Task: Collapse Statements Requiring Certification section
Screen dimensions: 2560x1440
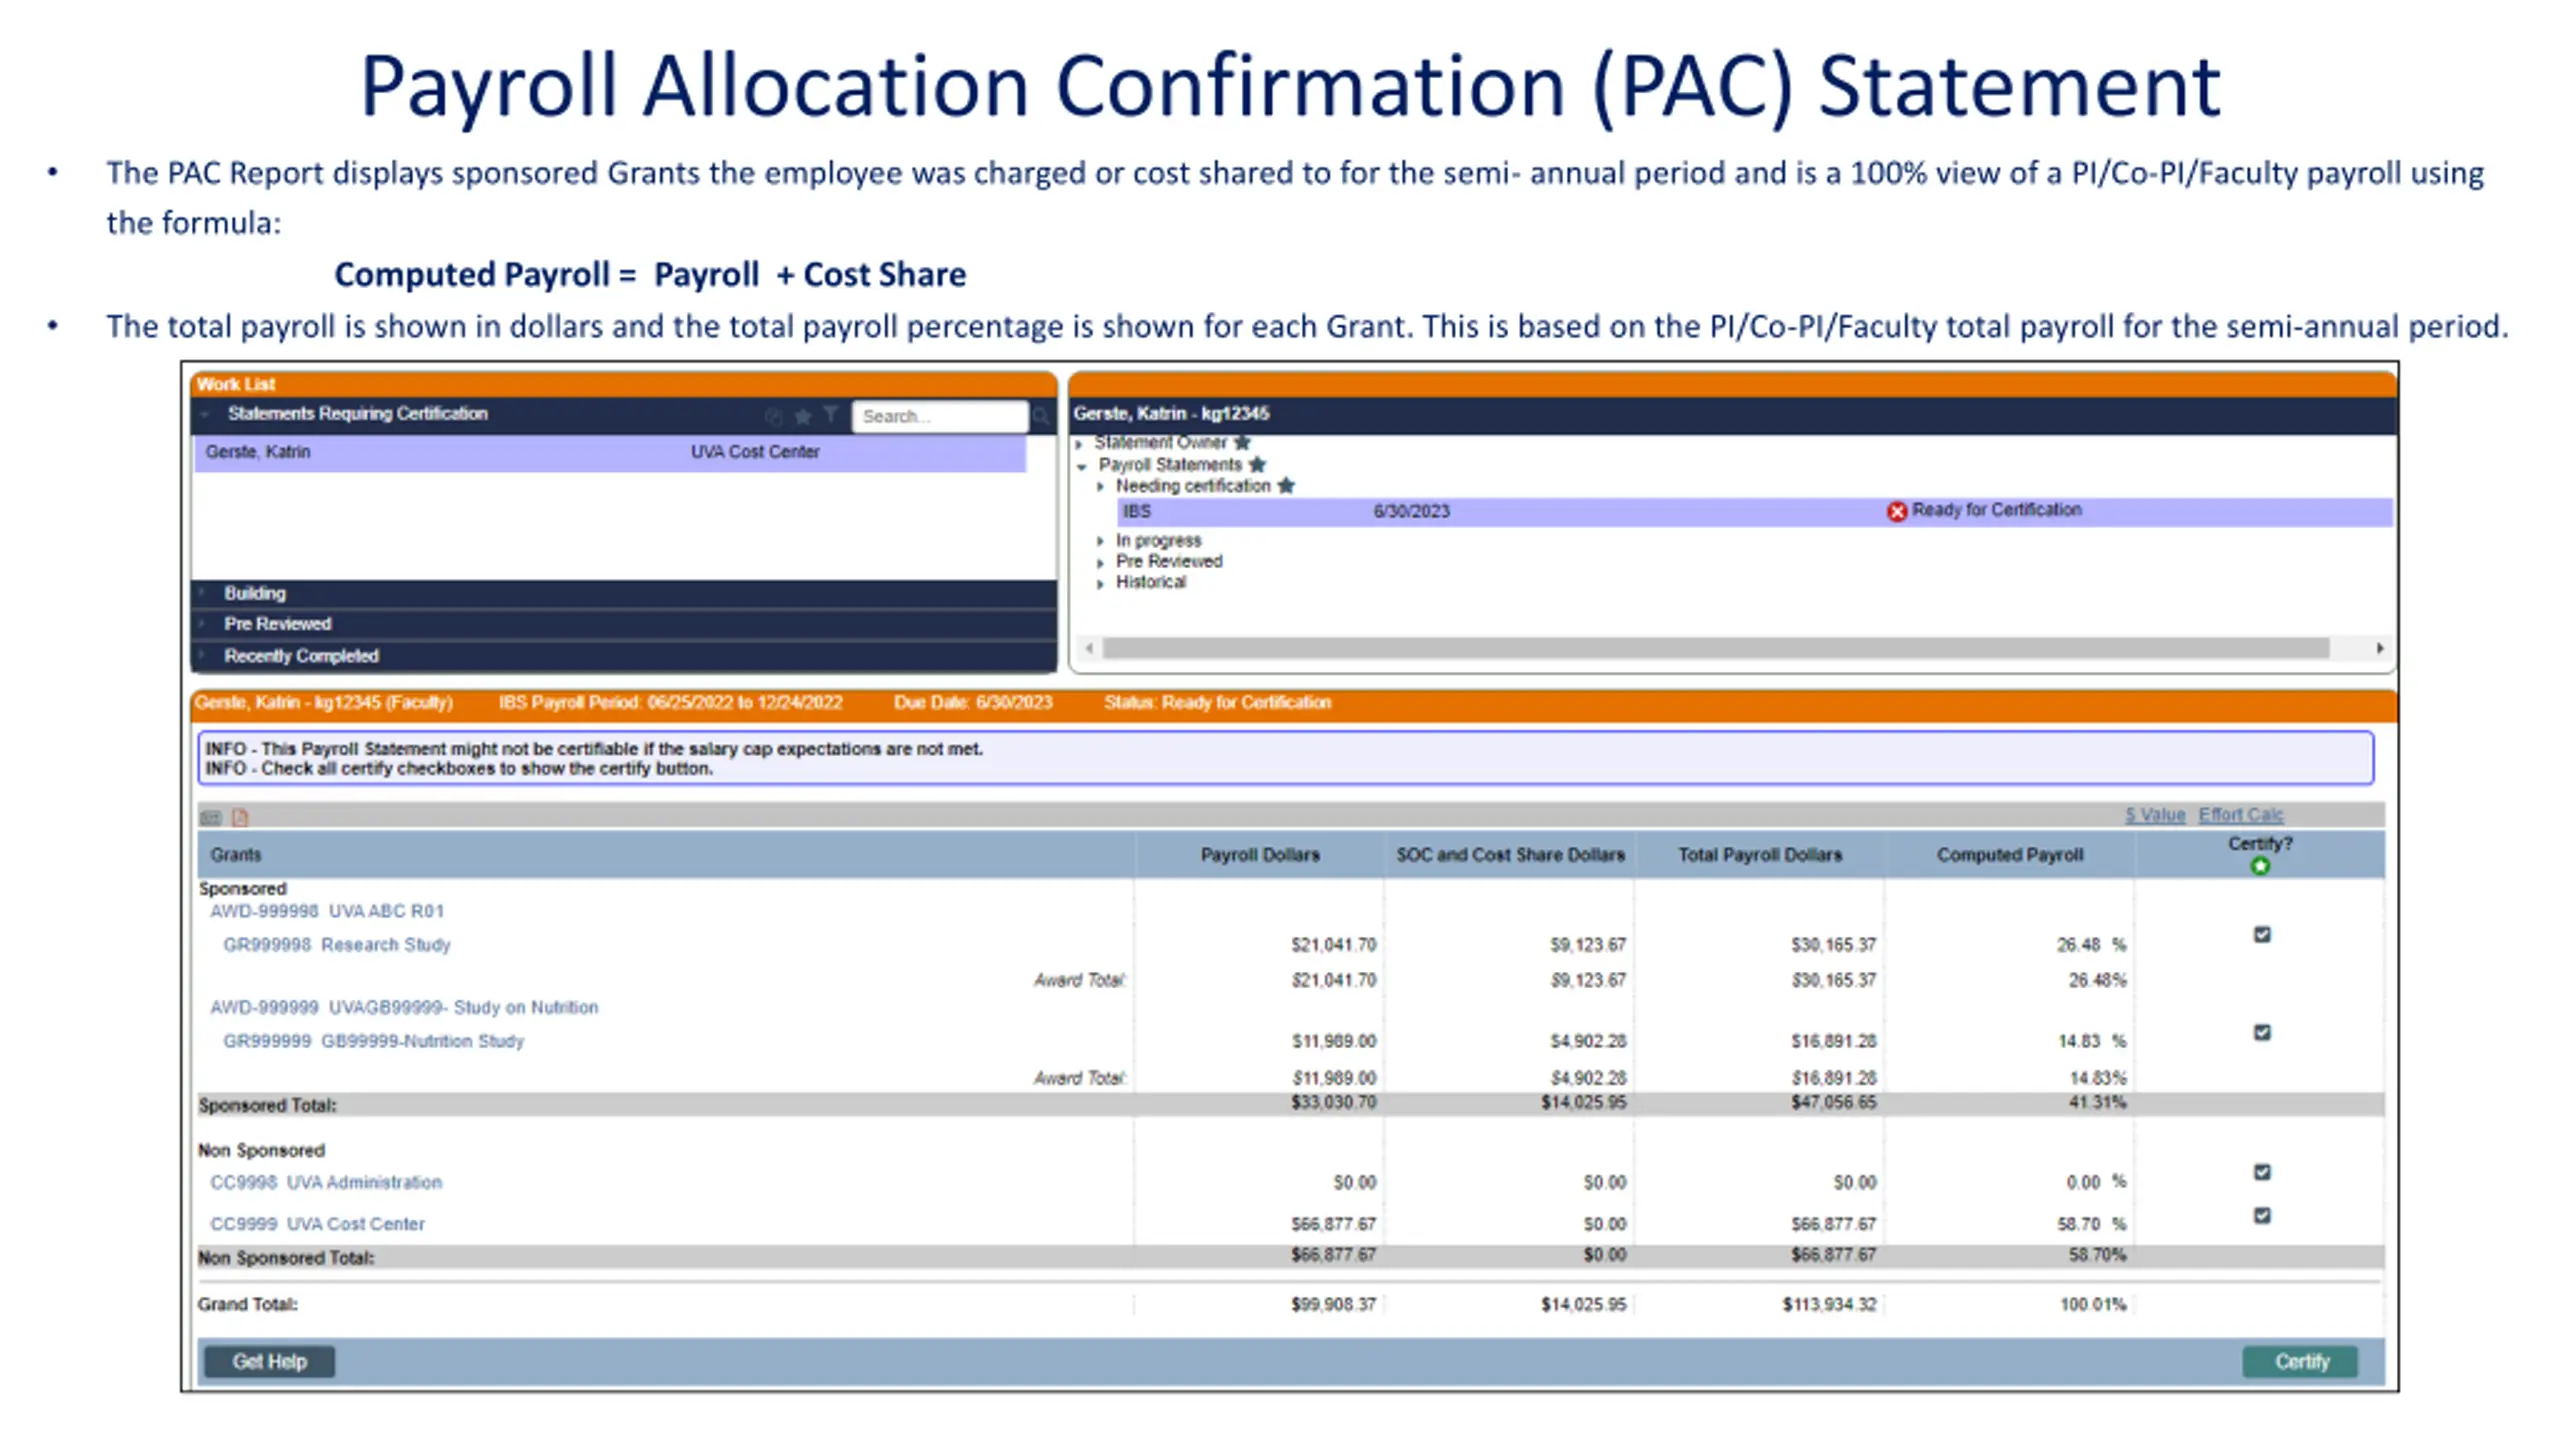Action: point(205,414)
